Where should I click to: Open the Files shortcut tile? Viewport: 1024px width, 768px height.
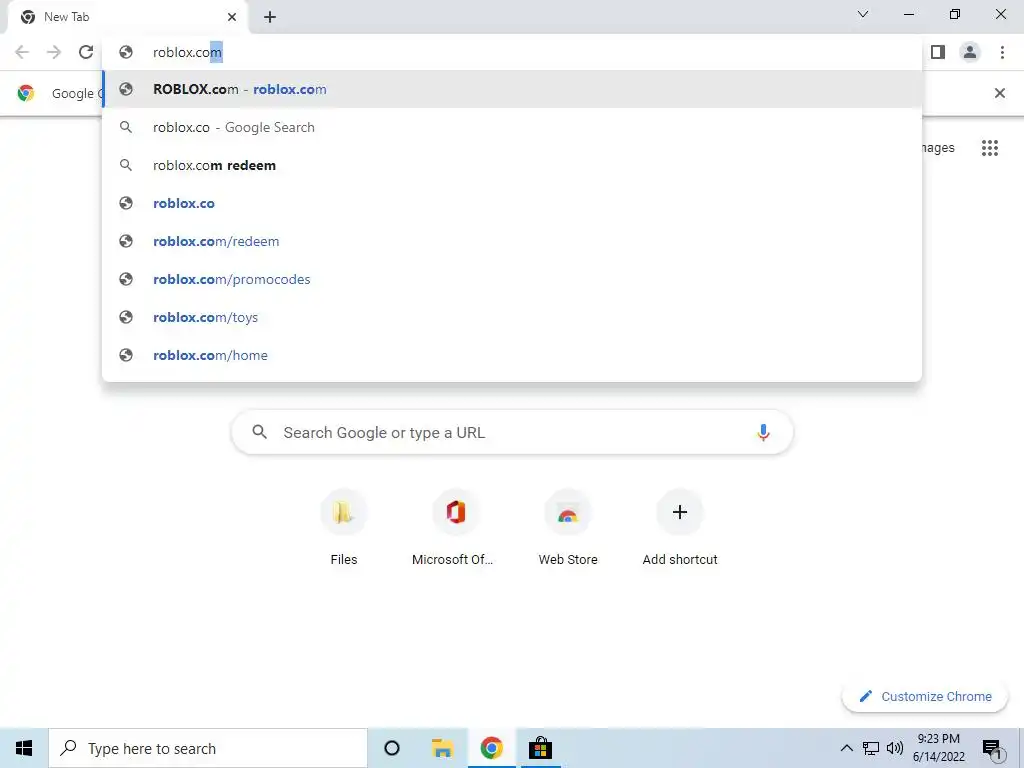pyautogui.click(x=344, y=528)
